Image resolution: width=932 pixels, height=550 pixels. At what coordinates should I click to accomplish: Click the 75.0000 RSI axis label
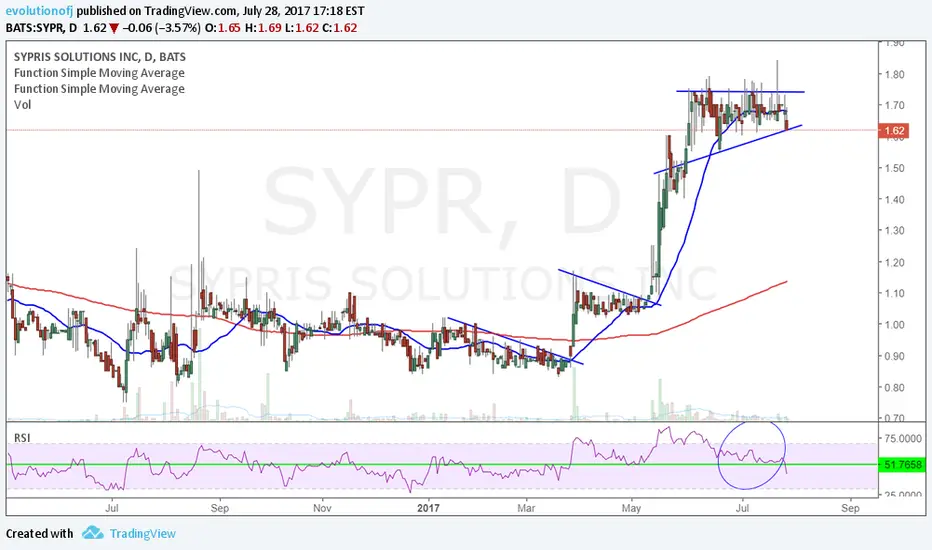[903, 439]
